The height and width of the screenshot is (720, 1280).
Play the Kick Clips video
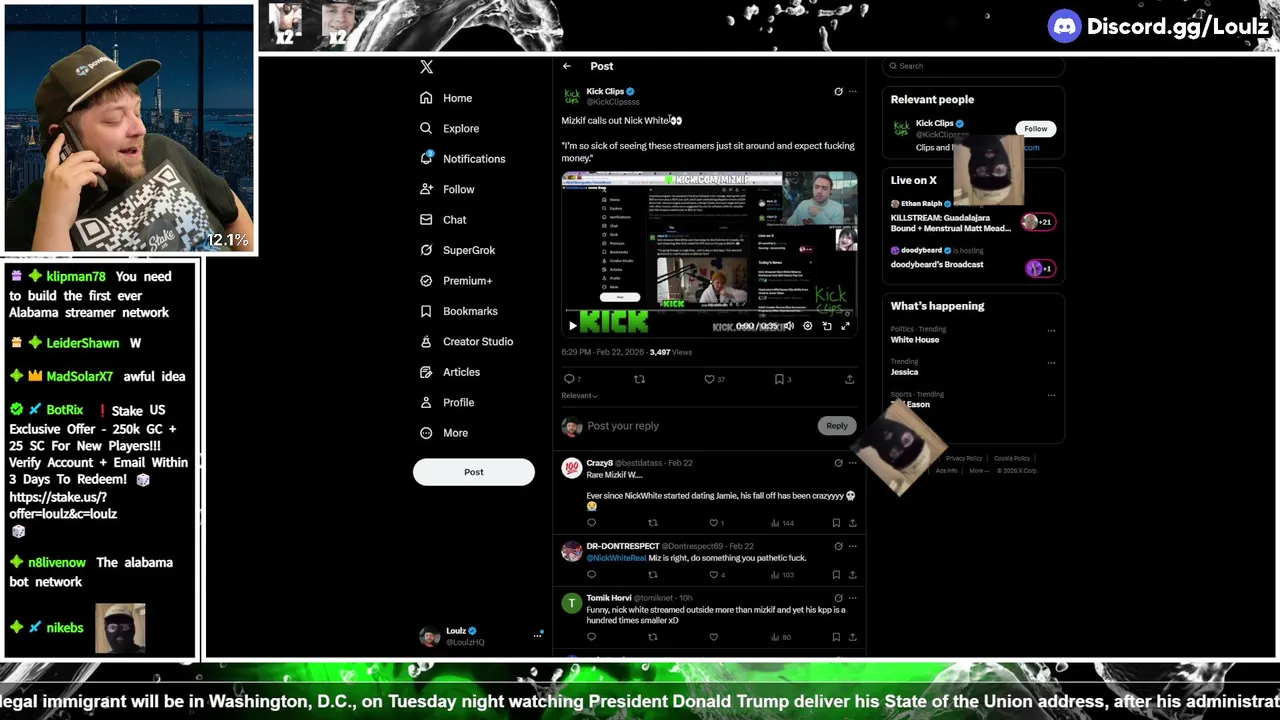[572, 326]
